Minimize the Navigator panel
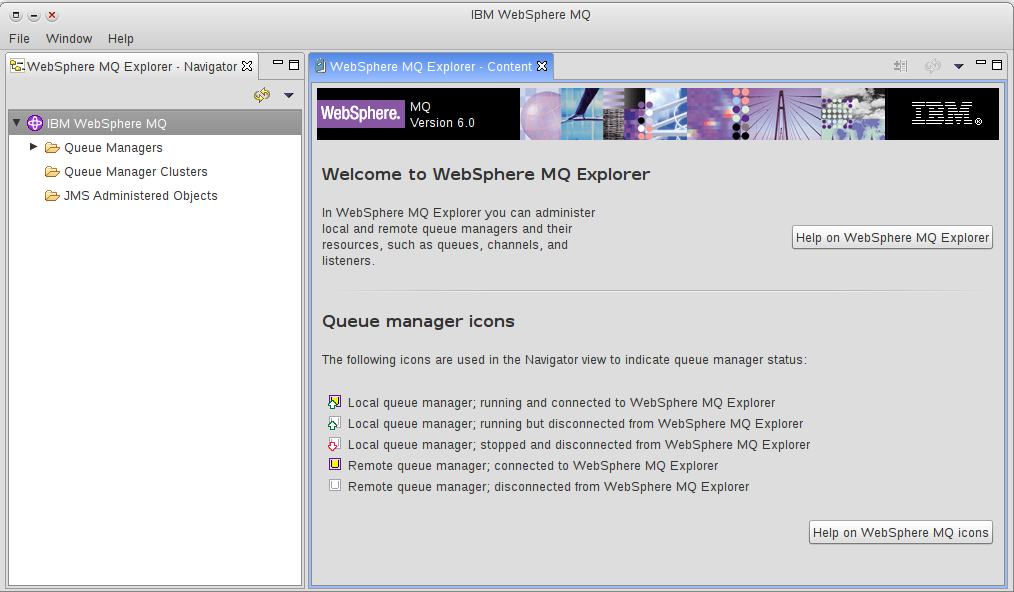 (278, 63)
